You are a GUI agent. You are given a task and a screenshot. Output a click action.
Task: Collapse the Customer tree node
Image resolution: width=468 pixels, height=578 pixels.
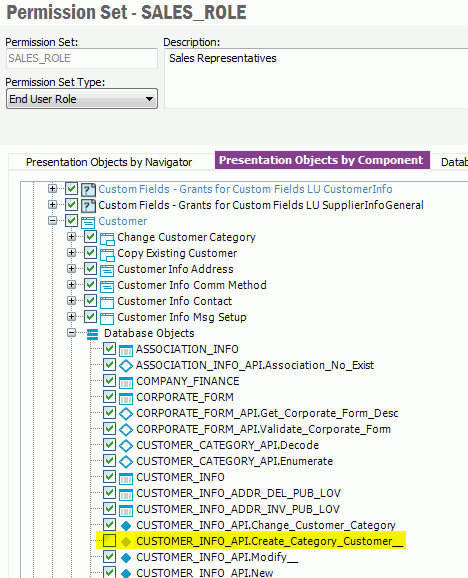tap(52, 221)
